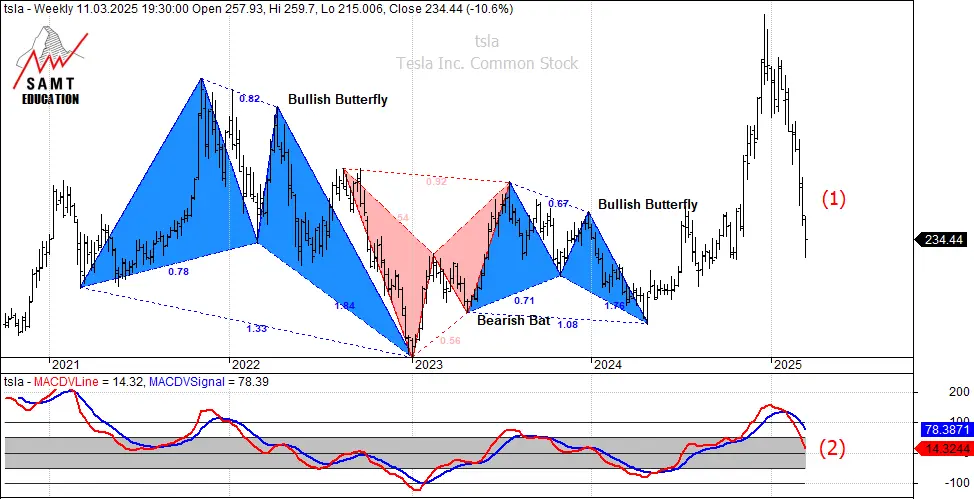The height and width of the screenshot is (499, 974).
Task: Click the 1.08 ratio label
Action: (x=568, y=324)
